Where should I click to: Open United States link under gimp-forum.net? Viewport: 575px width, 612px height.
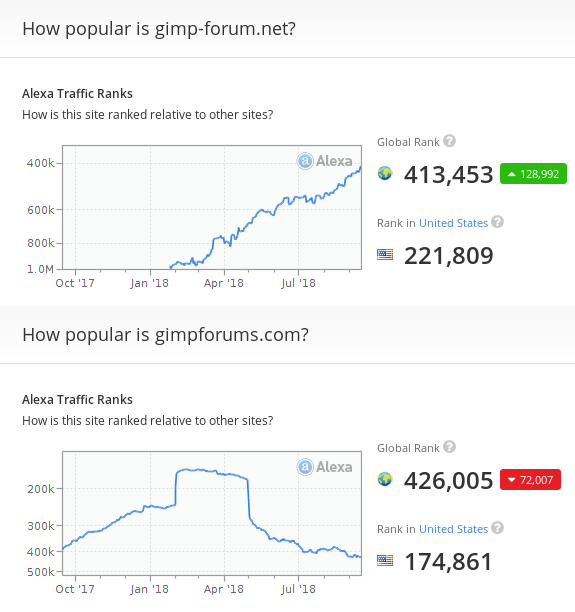pos(453,223)
